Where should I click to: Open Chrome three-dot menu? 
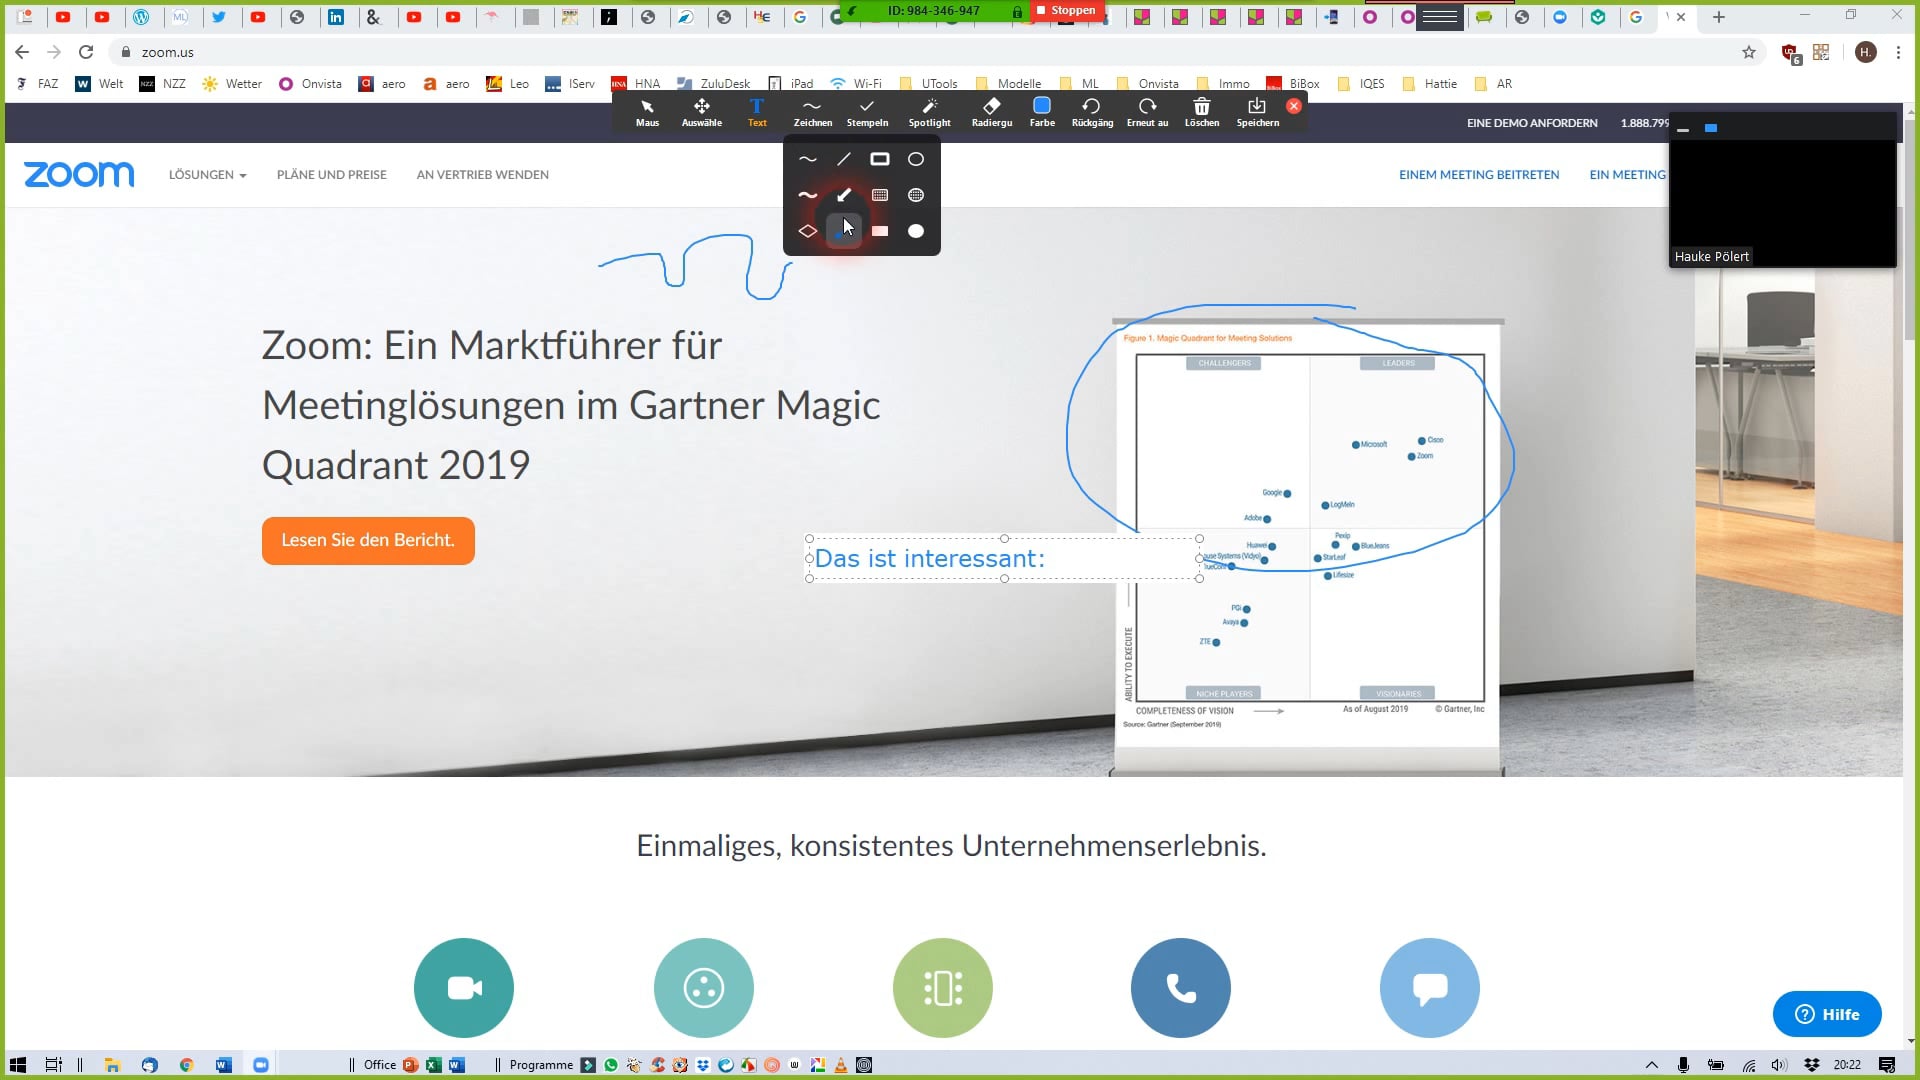point(1898,52)
